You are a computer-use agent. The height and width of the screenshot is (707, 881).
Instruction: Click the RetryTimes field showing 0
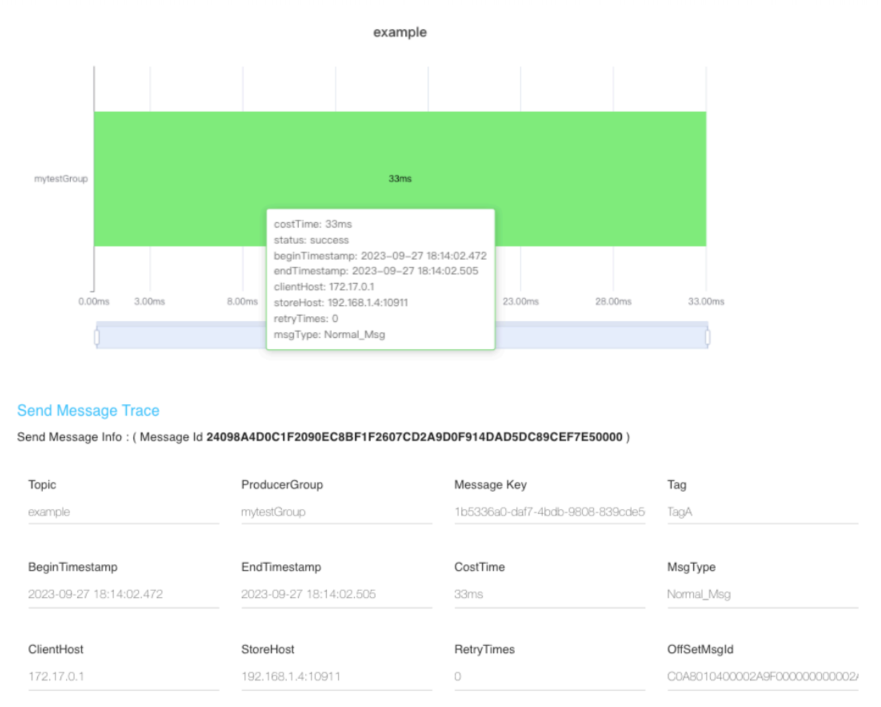[549, 676]
